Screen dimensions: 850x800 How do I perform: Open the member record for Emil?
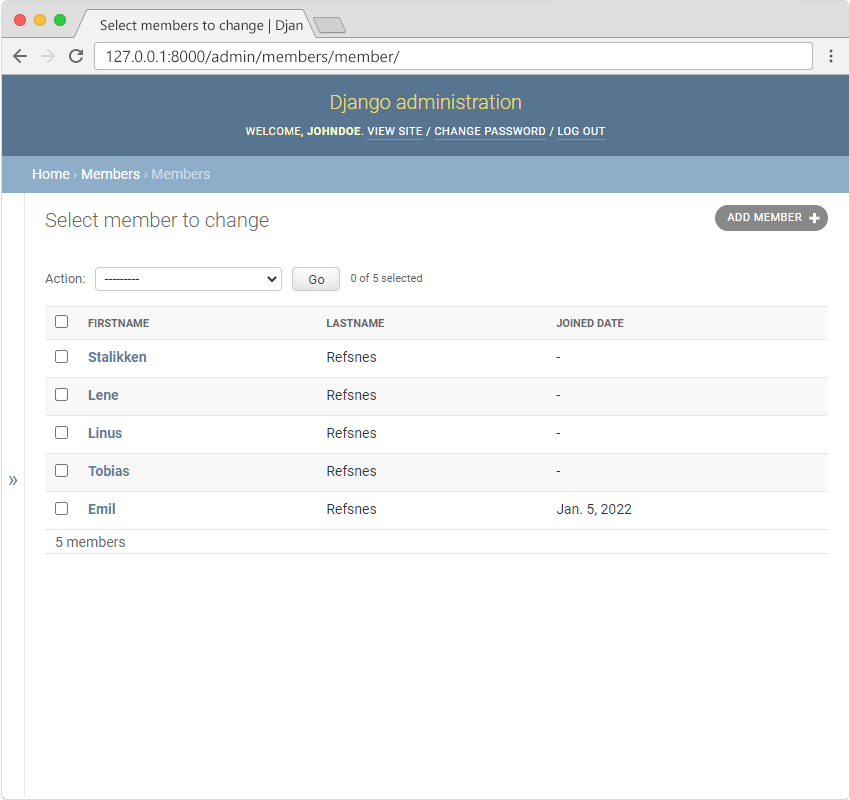click(x=101, y=508)
